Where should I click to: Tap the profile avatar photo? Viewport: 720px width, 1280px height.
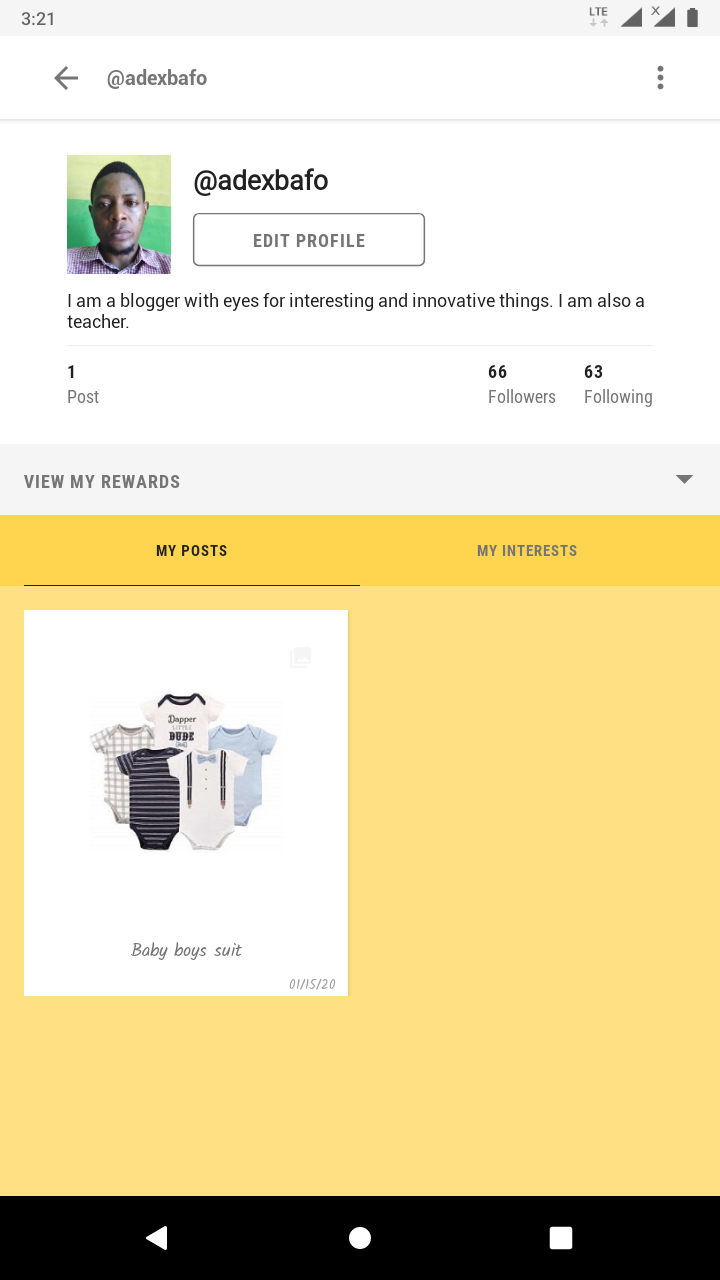[x=119, y=214]
